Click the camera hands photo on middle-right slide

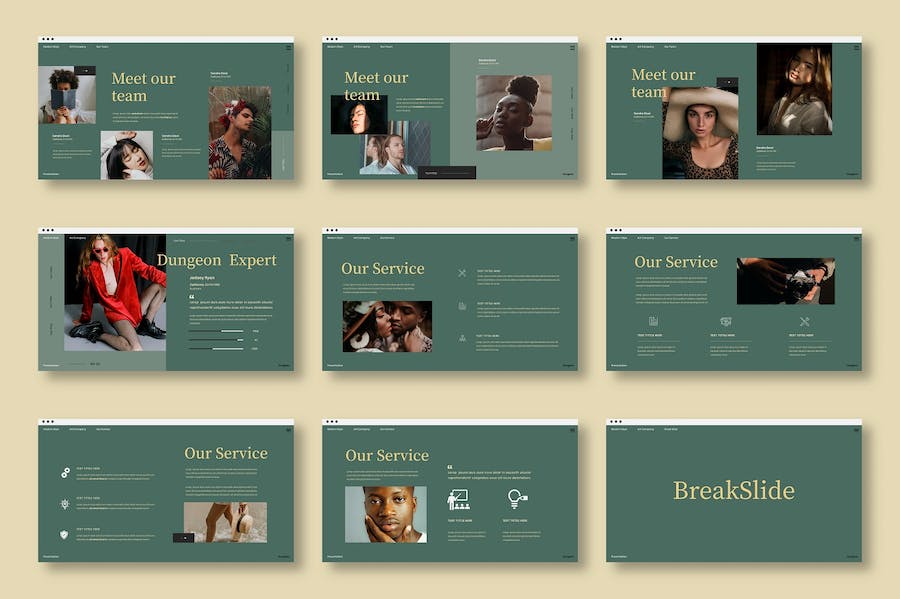tap(785, 281)
